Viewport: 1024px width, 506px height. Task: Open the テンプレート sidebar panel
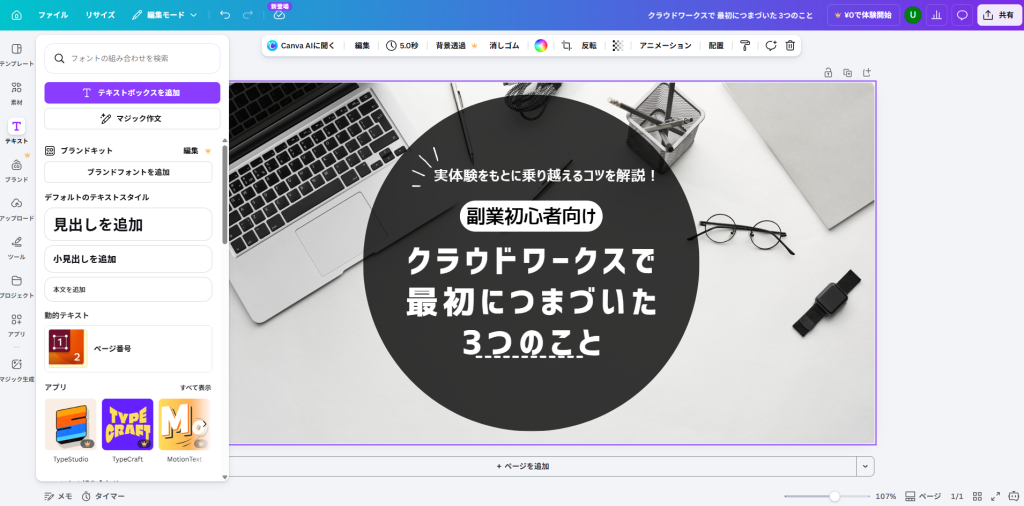pos(16,54)
